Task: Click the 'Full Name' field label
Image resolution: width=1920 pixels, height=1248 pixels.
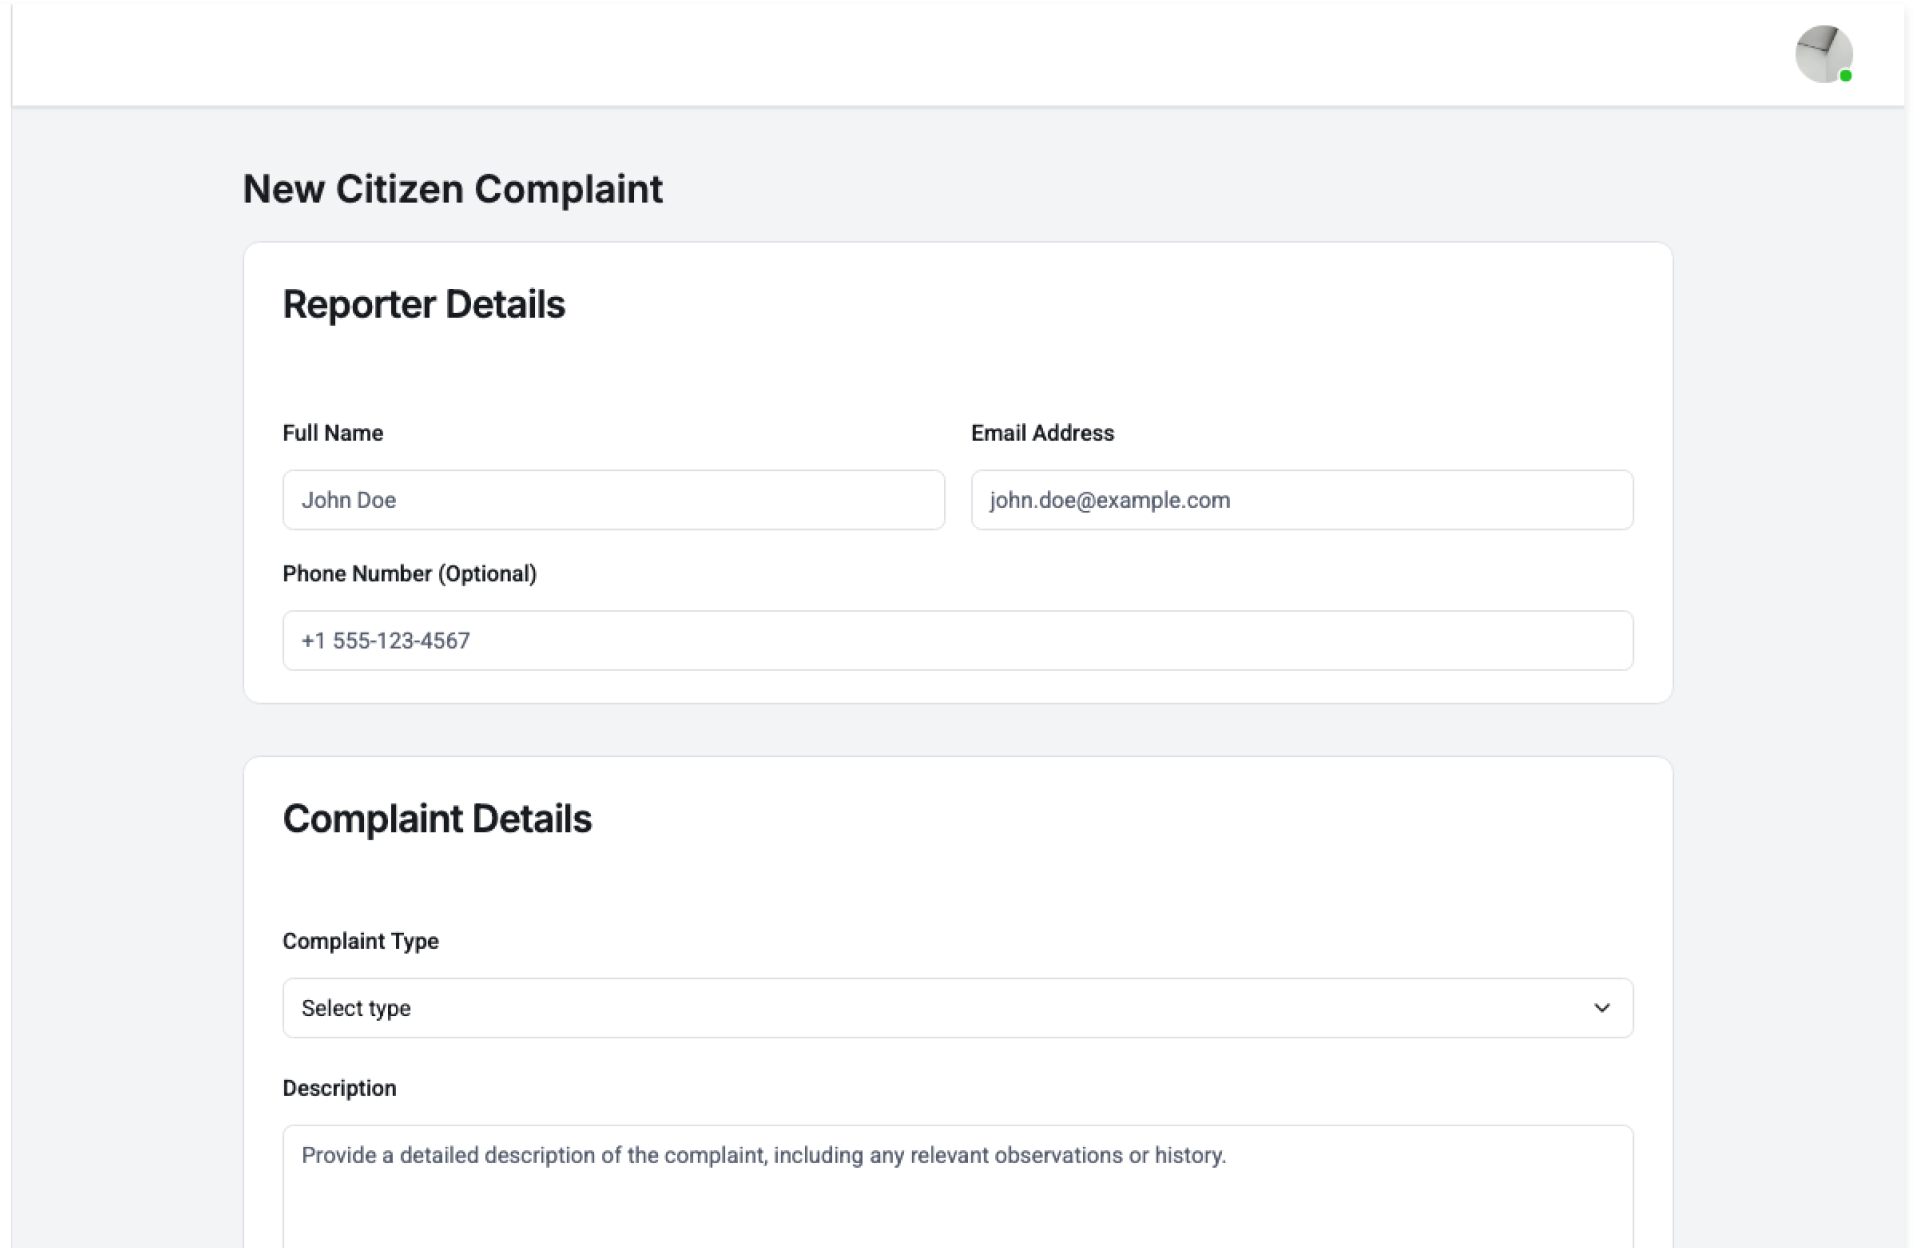Action: [x=333, y=433]
